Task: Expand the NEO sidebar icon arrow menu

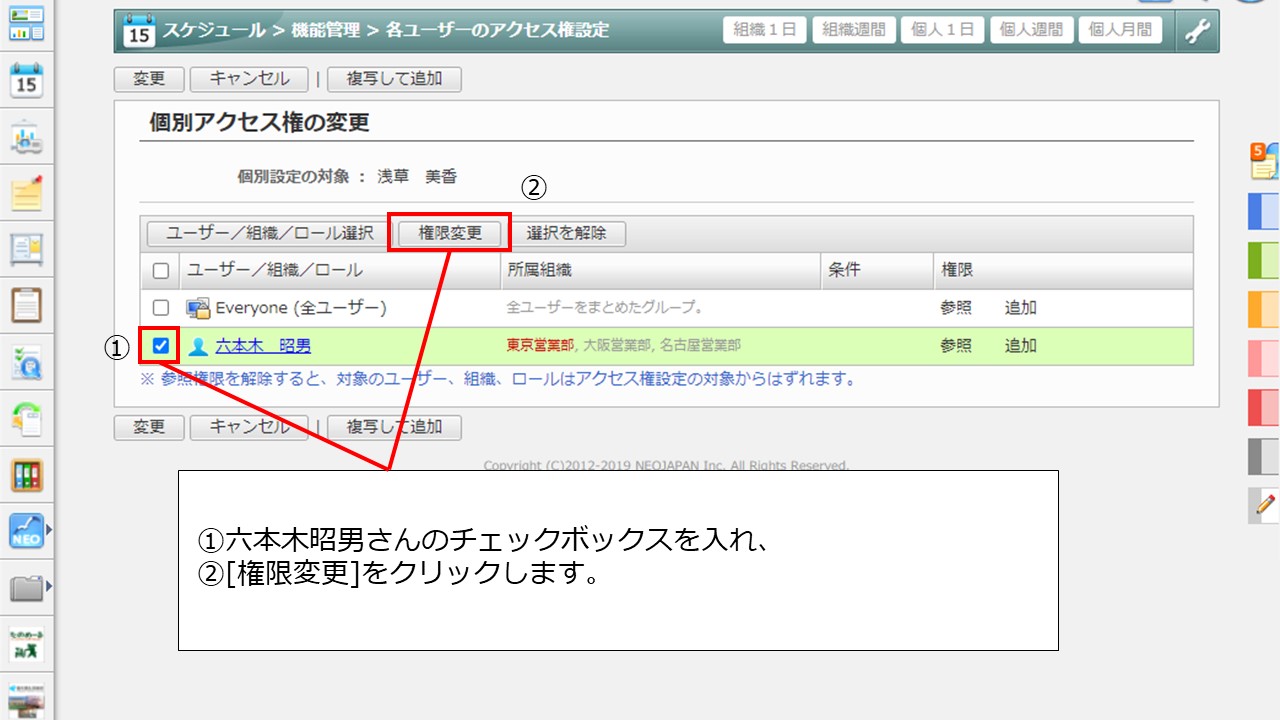Action: click(x=48, y=529)
